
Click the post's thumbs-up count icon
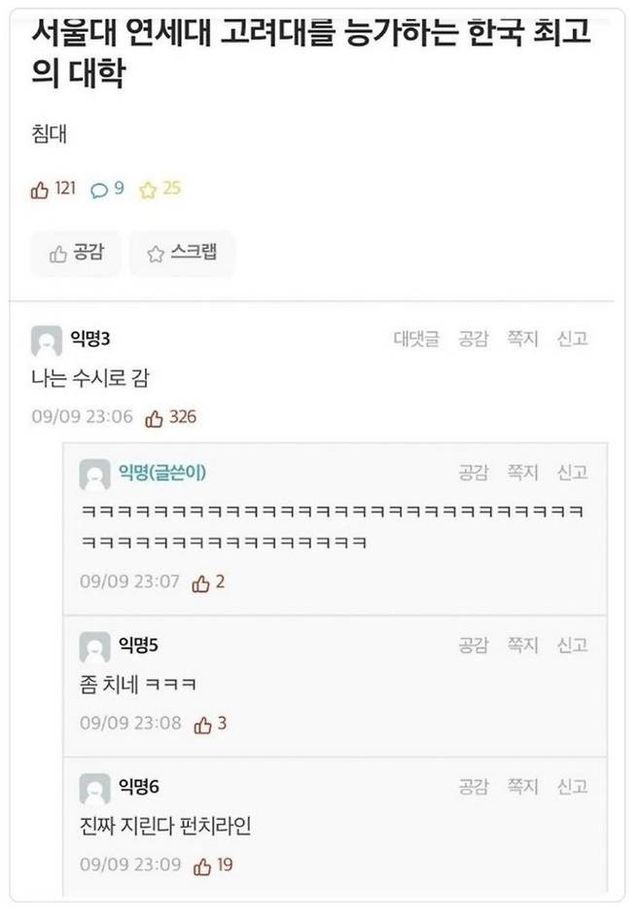pyautogui.click(x=40, y=189)
